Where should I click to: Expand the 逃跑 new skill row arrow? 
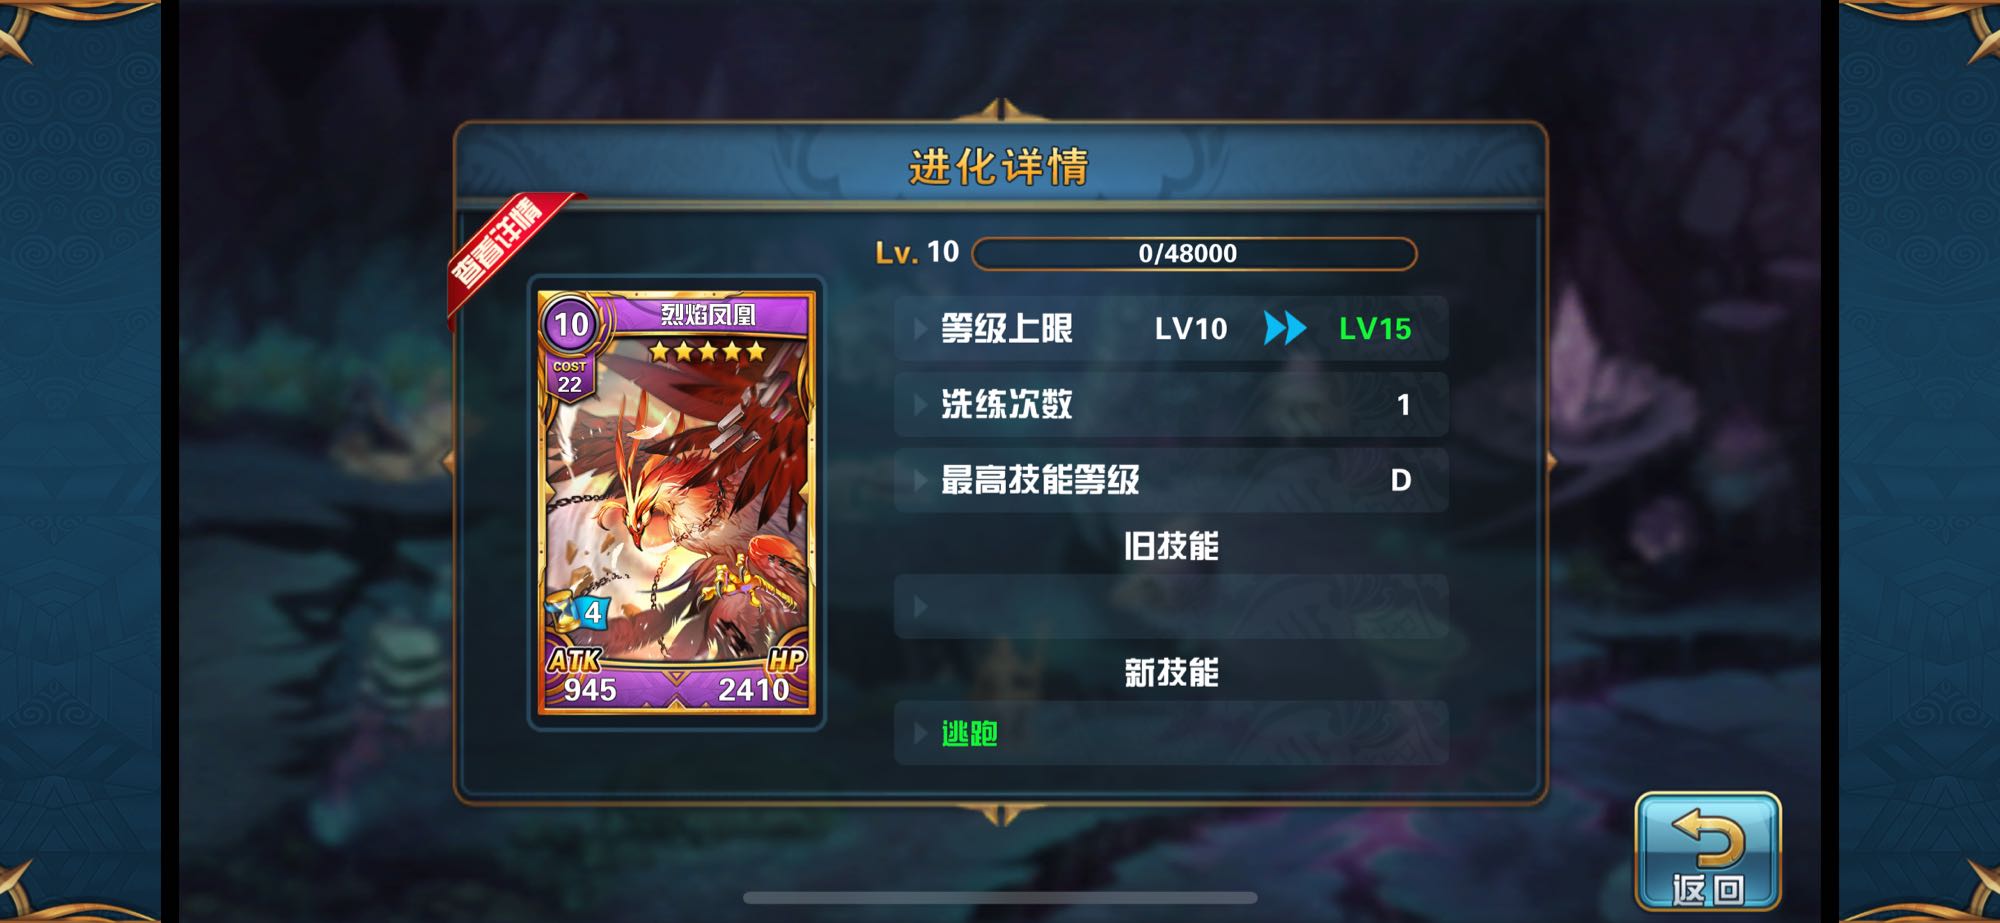[x=920, y=733]
